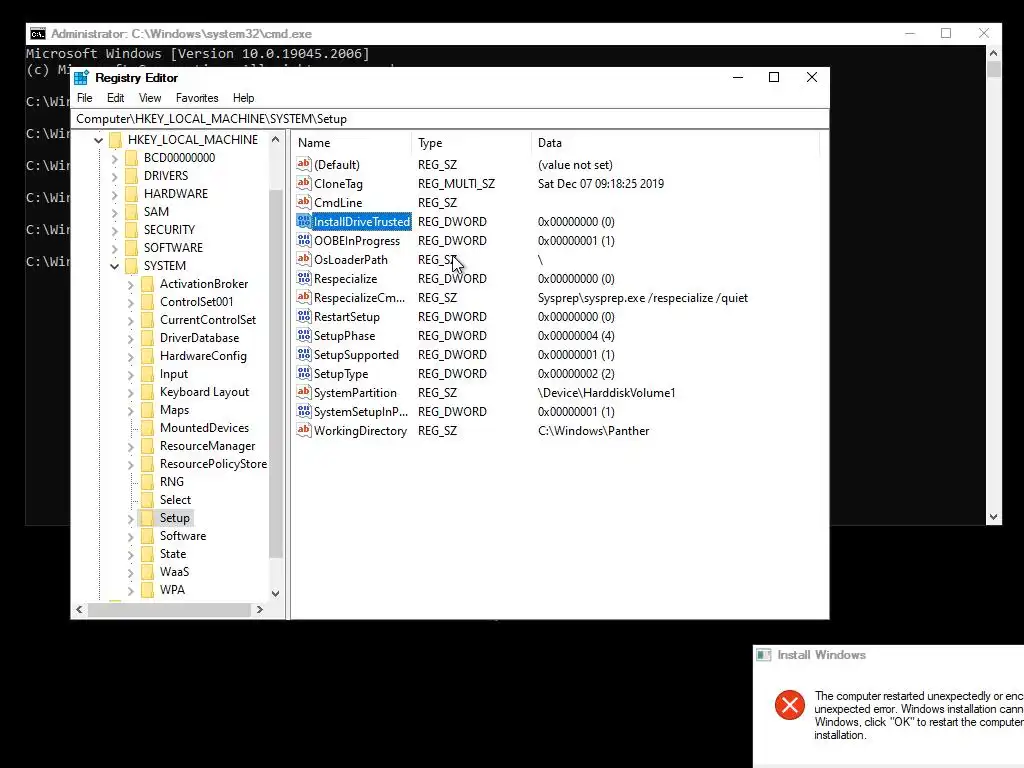Collapse the SYSTEM hive node
Screen dimensions: 1024x768
coord(114,266)
